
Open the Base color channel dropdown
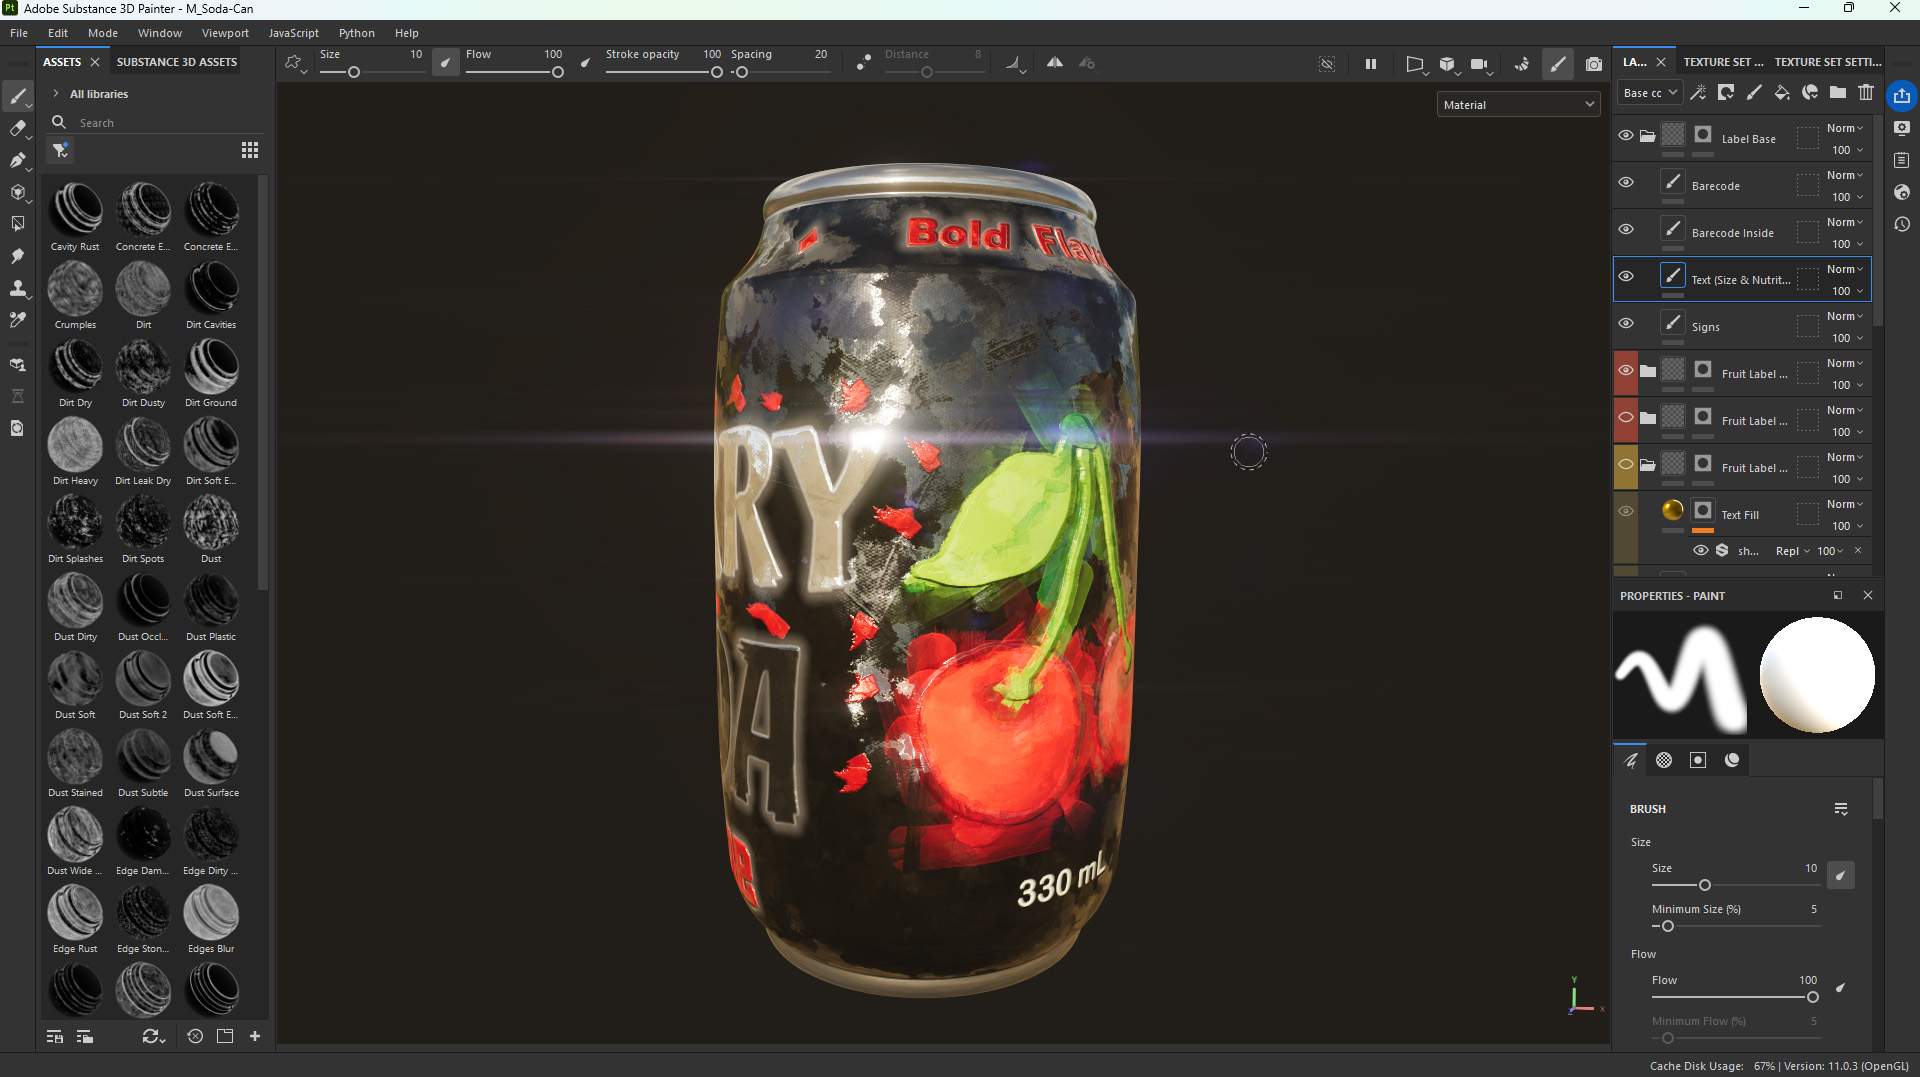click(x=1649, y=92)
